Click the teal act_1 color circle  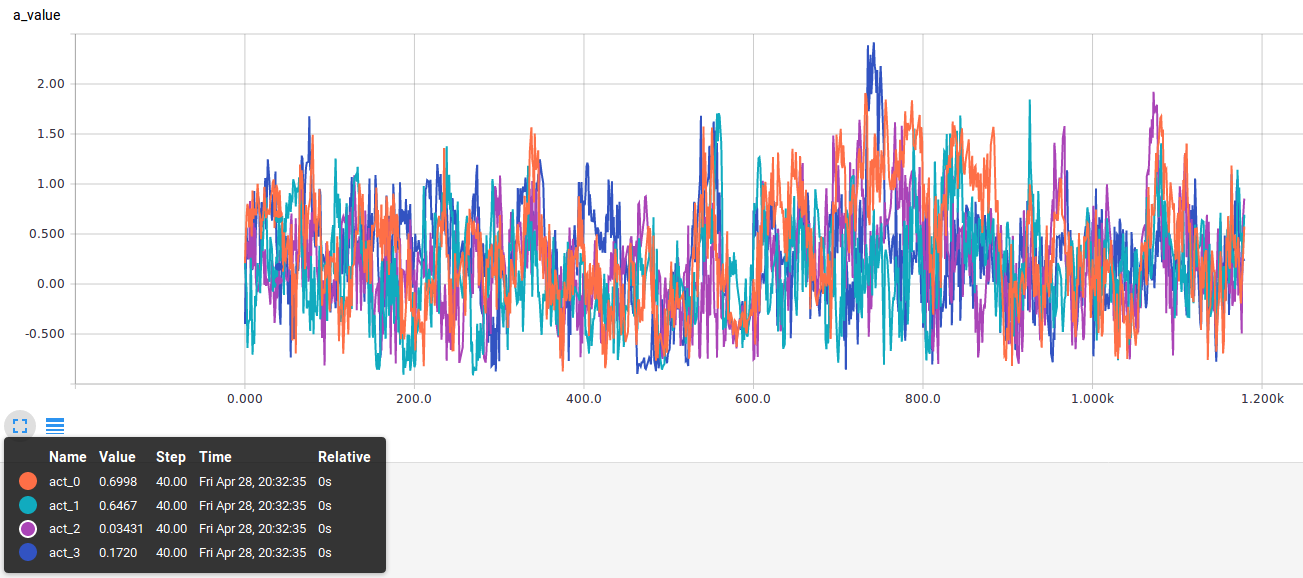coord(28,505)
